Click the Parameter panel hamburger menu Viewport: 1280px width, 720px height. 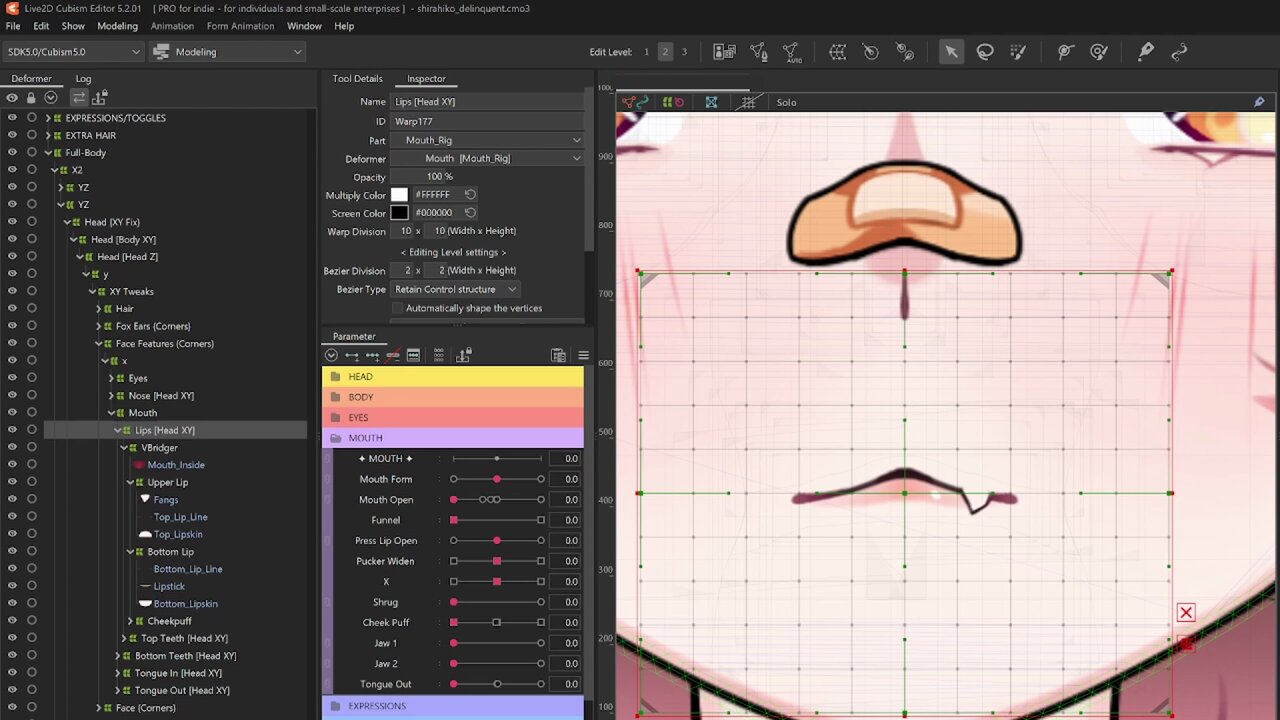(583, 355)
